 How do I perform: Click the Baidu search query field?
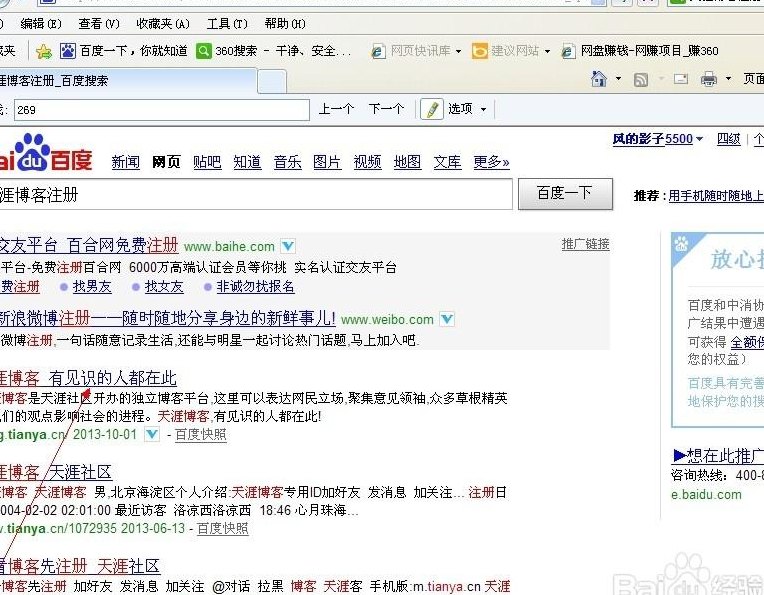255,194
